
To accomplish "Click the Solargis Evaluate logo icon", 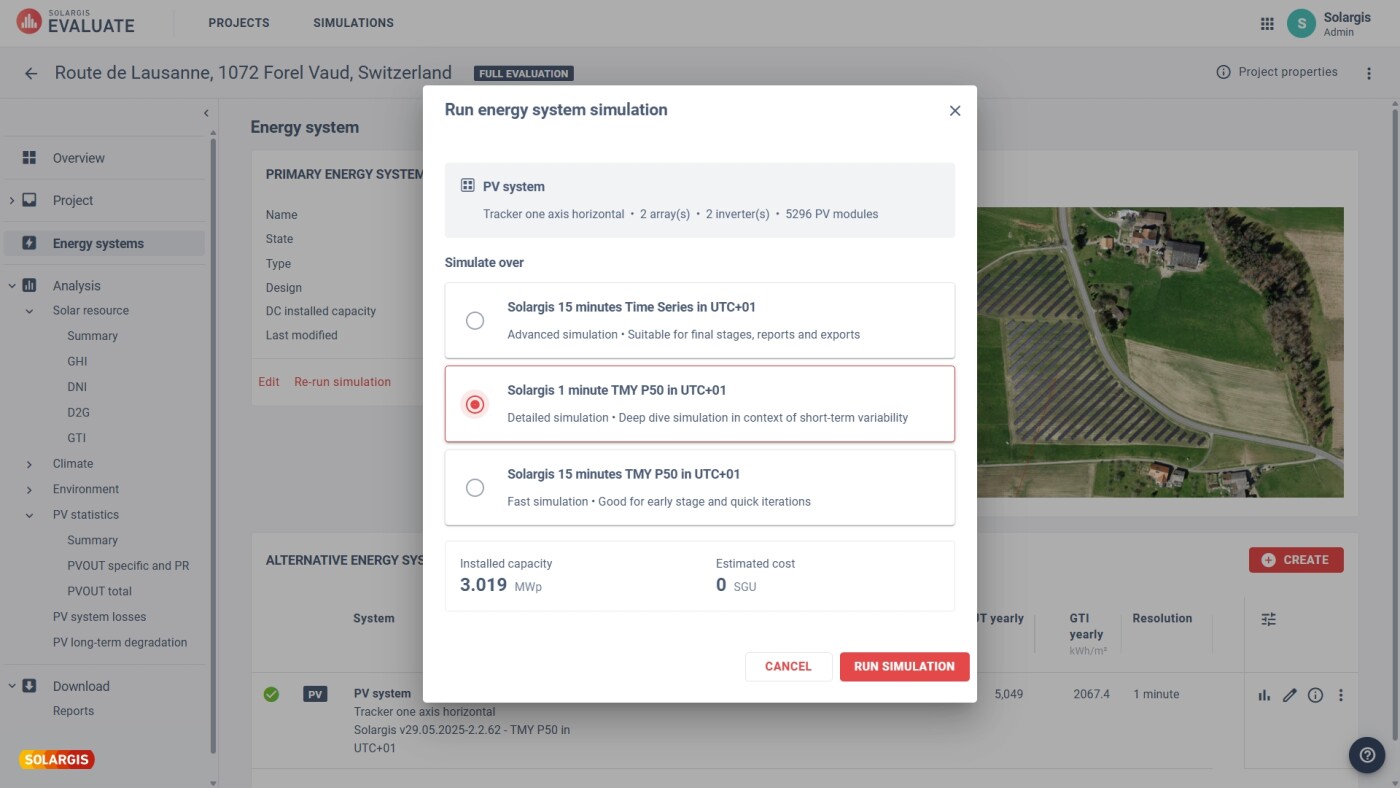I will 29,22.
